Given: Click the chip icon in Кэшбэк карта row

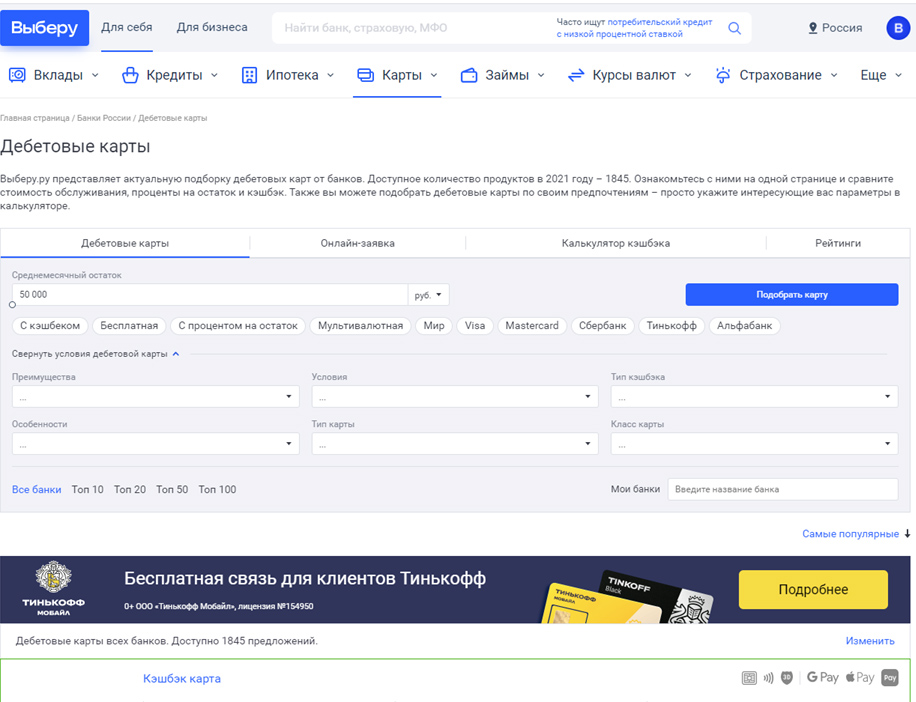Looking at the screenshot, I should (749, 677).
